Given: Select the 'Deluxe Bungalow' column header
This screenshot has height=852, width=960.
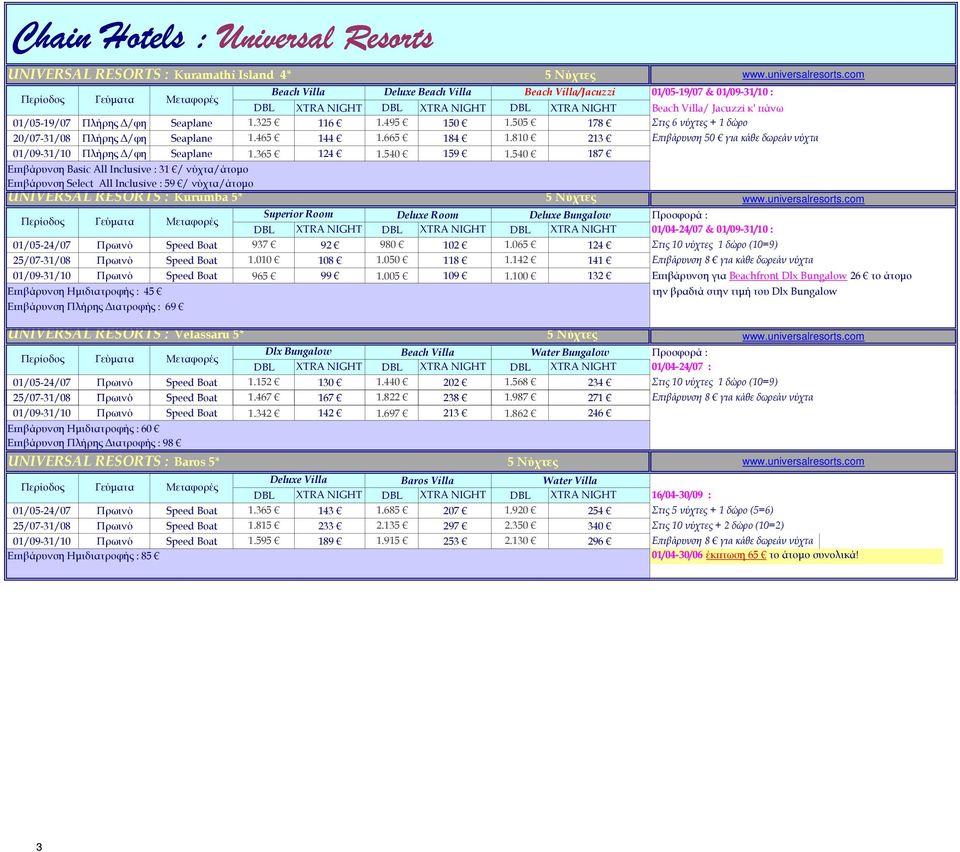Looking at the screenshot, I should pos(569,215).
